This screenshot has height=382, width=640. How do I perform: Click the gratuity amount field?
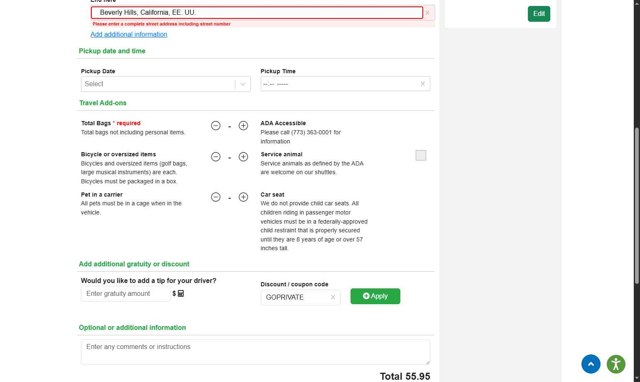[x=125, y=294]
